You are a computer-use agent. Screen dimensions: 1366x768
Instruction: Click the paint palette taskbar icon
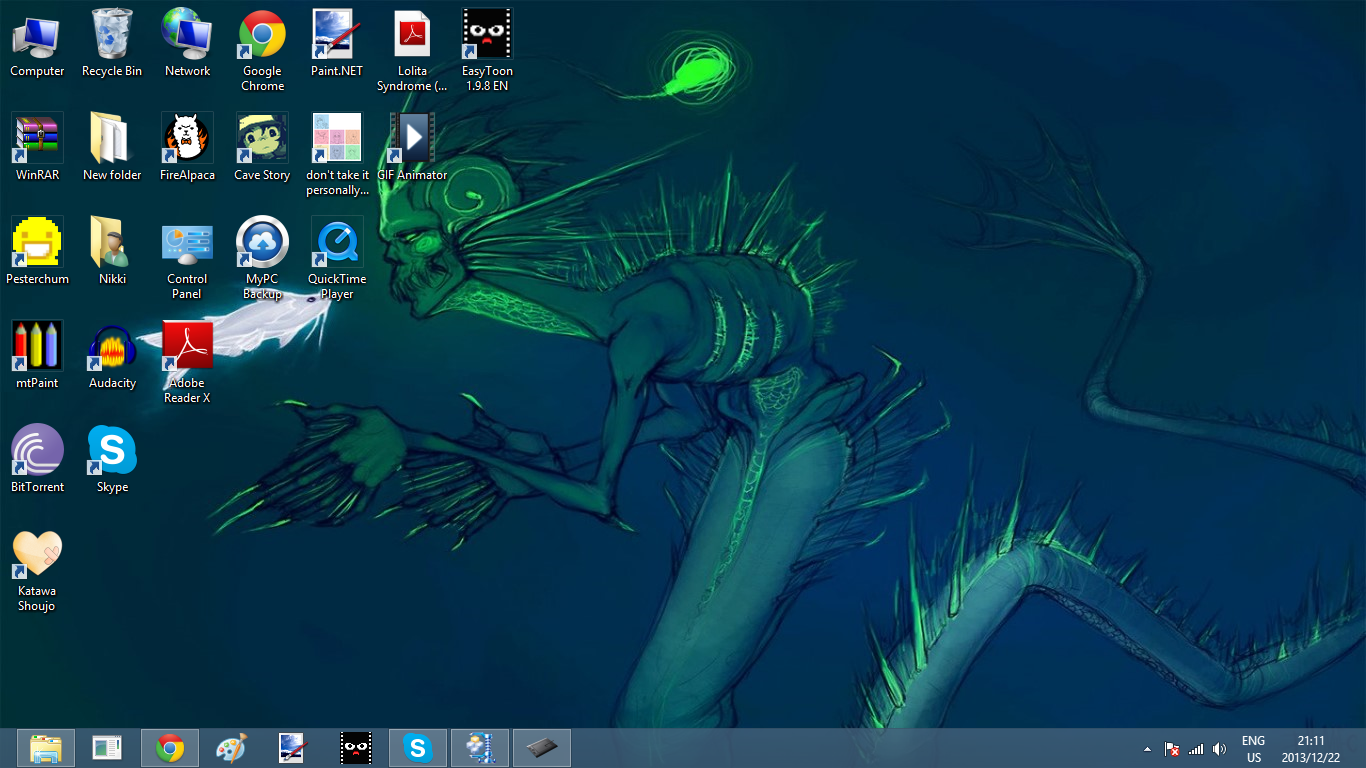(231, 748)
